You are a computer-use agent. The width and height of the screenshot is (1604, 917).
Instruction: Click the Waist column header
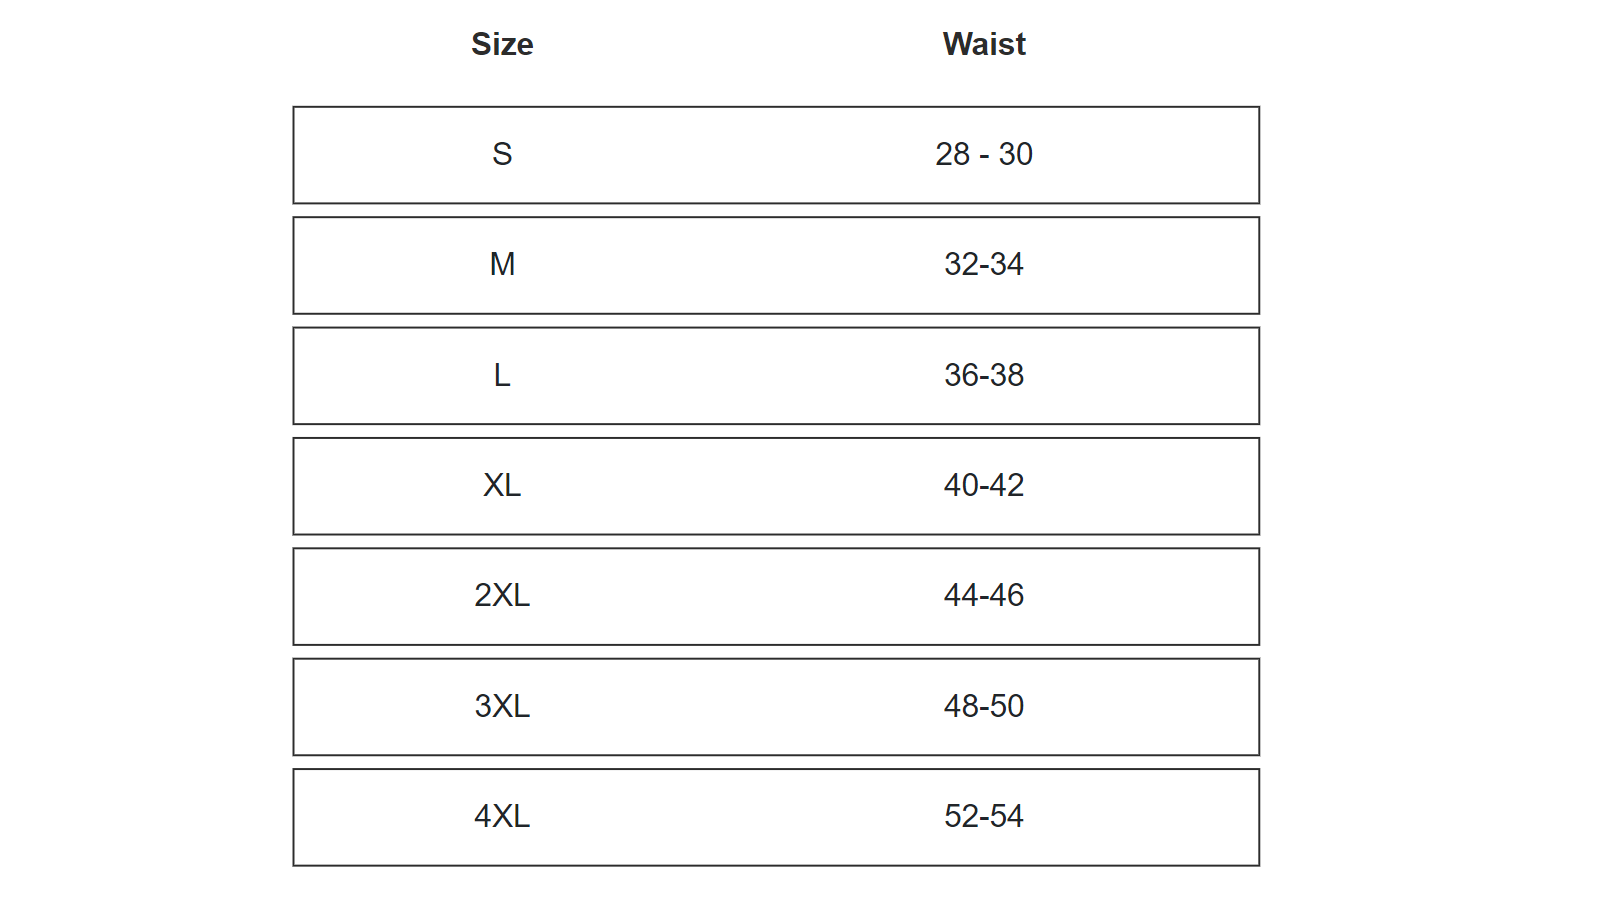point(984,44)
